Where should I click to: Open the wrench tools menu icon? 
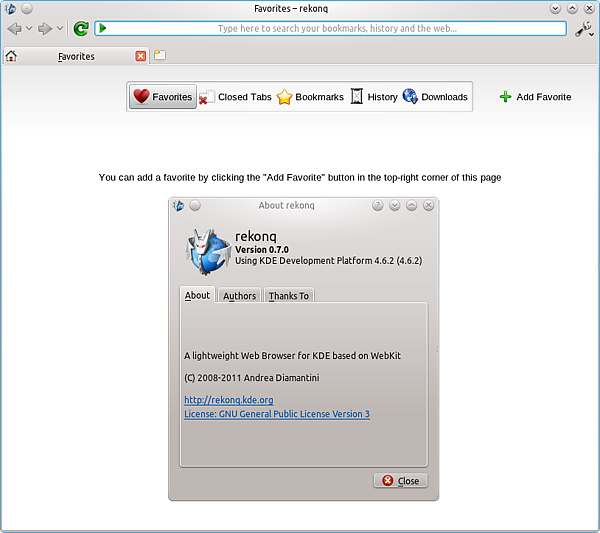point(584,29)
